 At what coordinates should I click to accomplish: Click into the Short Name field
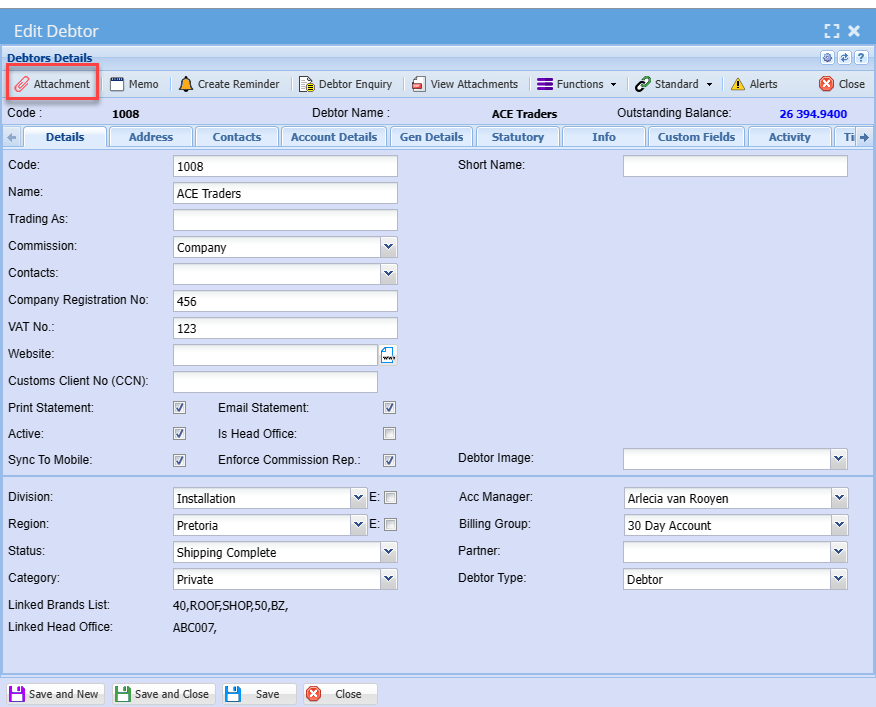click(x=734, y=166)
